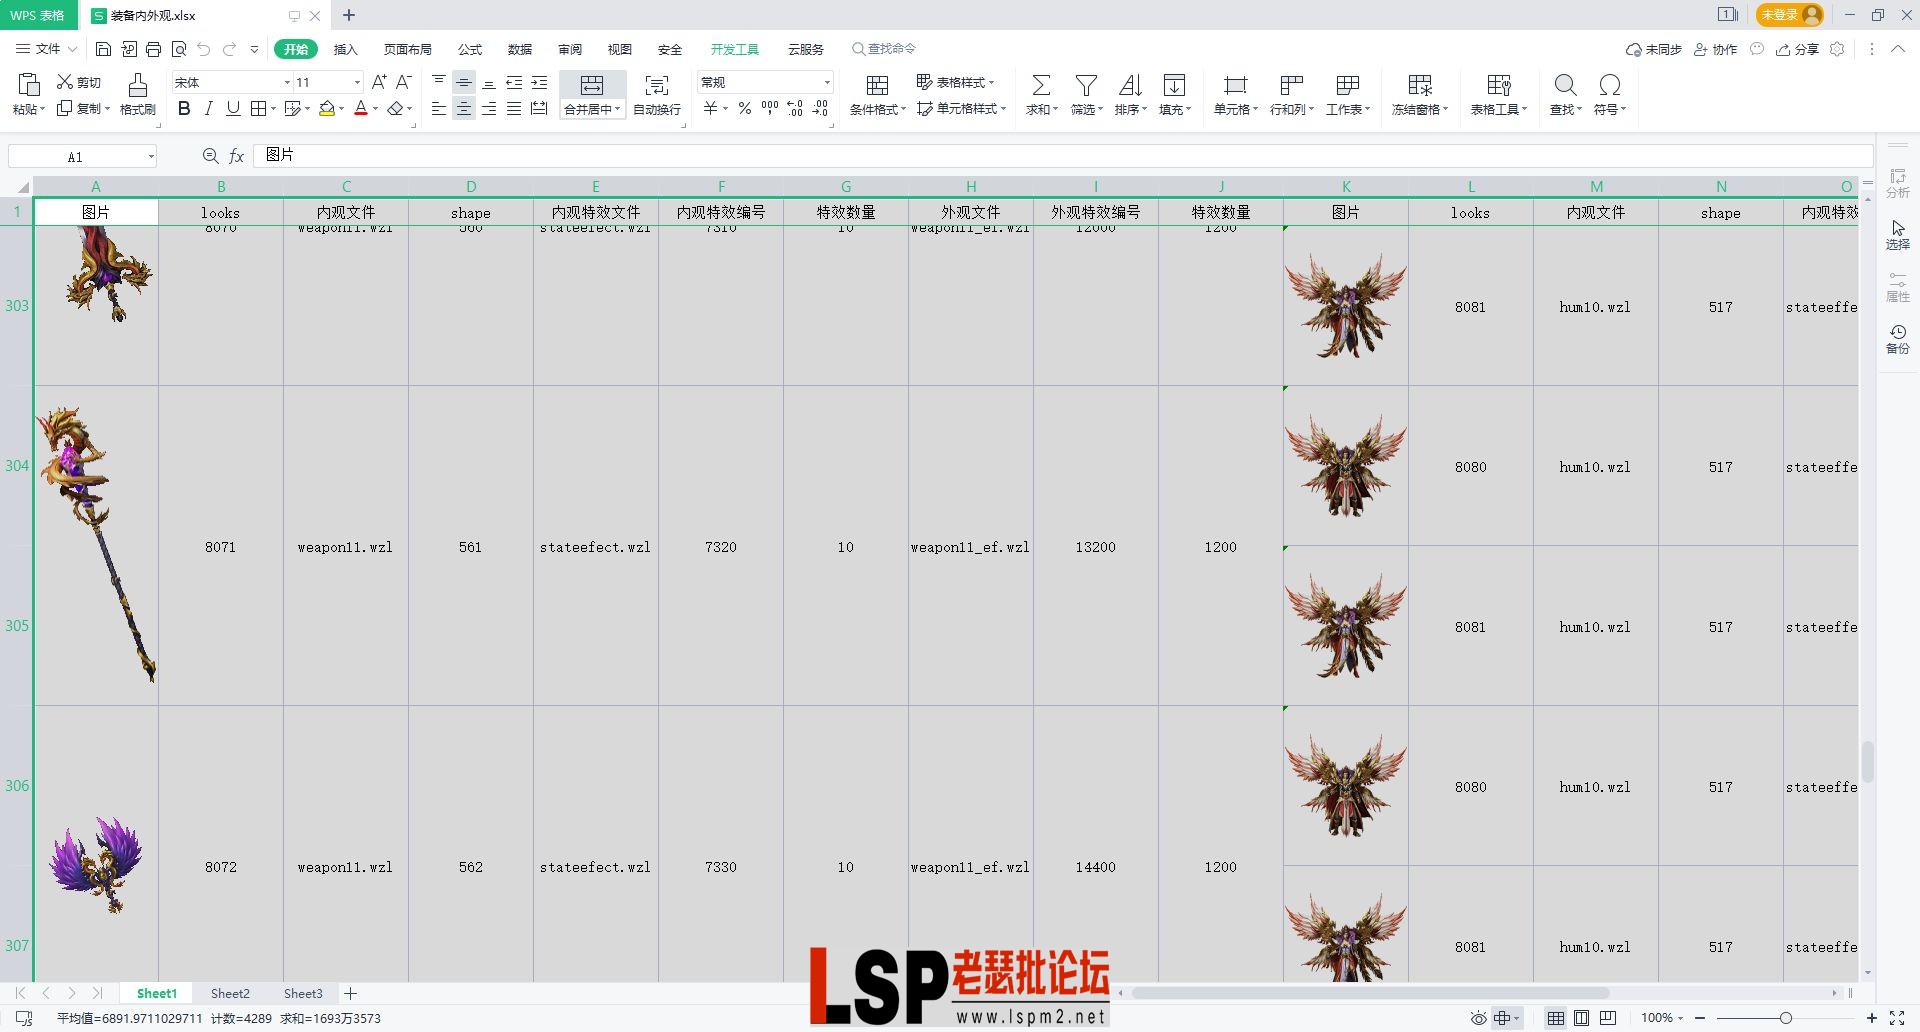Click the increase decimal places icon

(795, 108)
